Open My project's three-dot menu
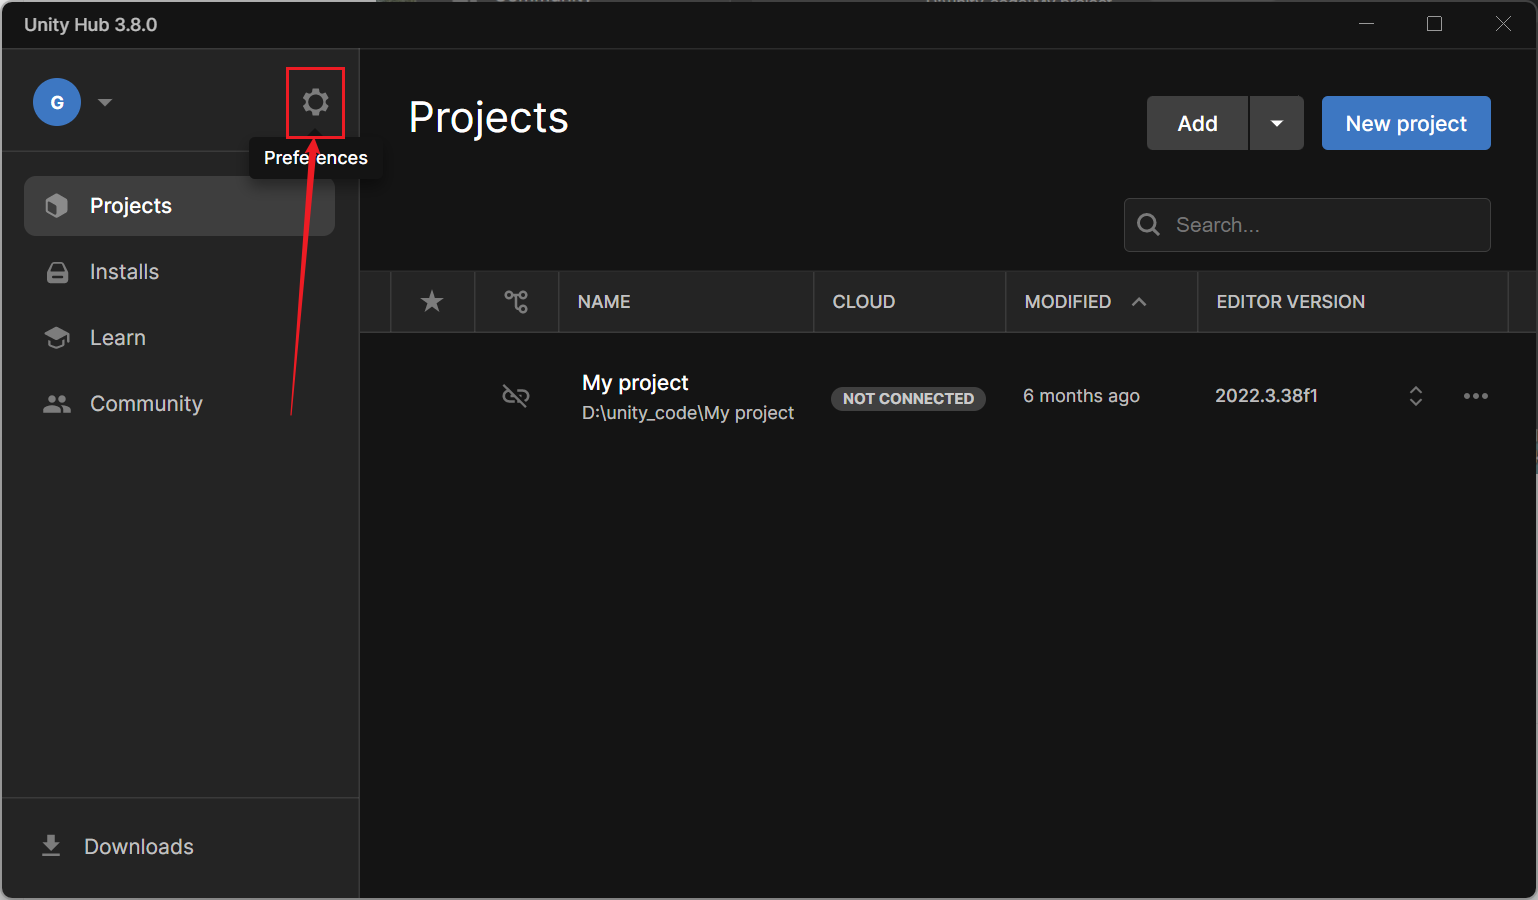The image size is (1538, 900). 1476,396
